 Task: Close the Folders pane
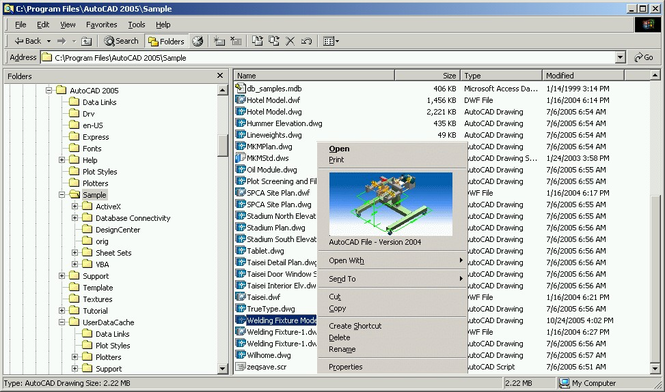(220, 76)
